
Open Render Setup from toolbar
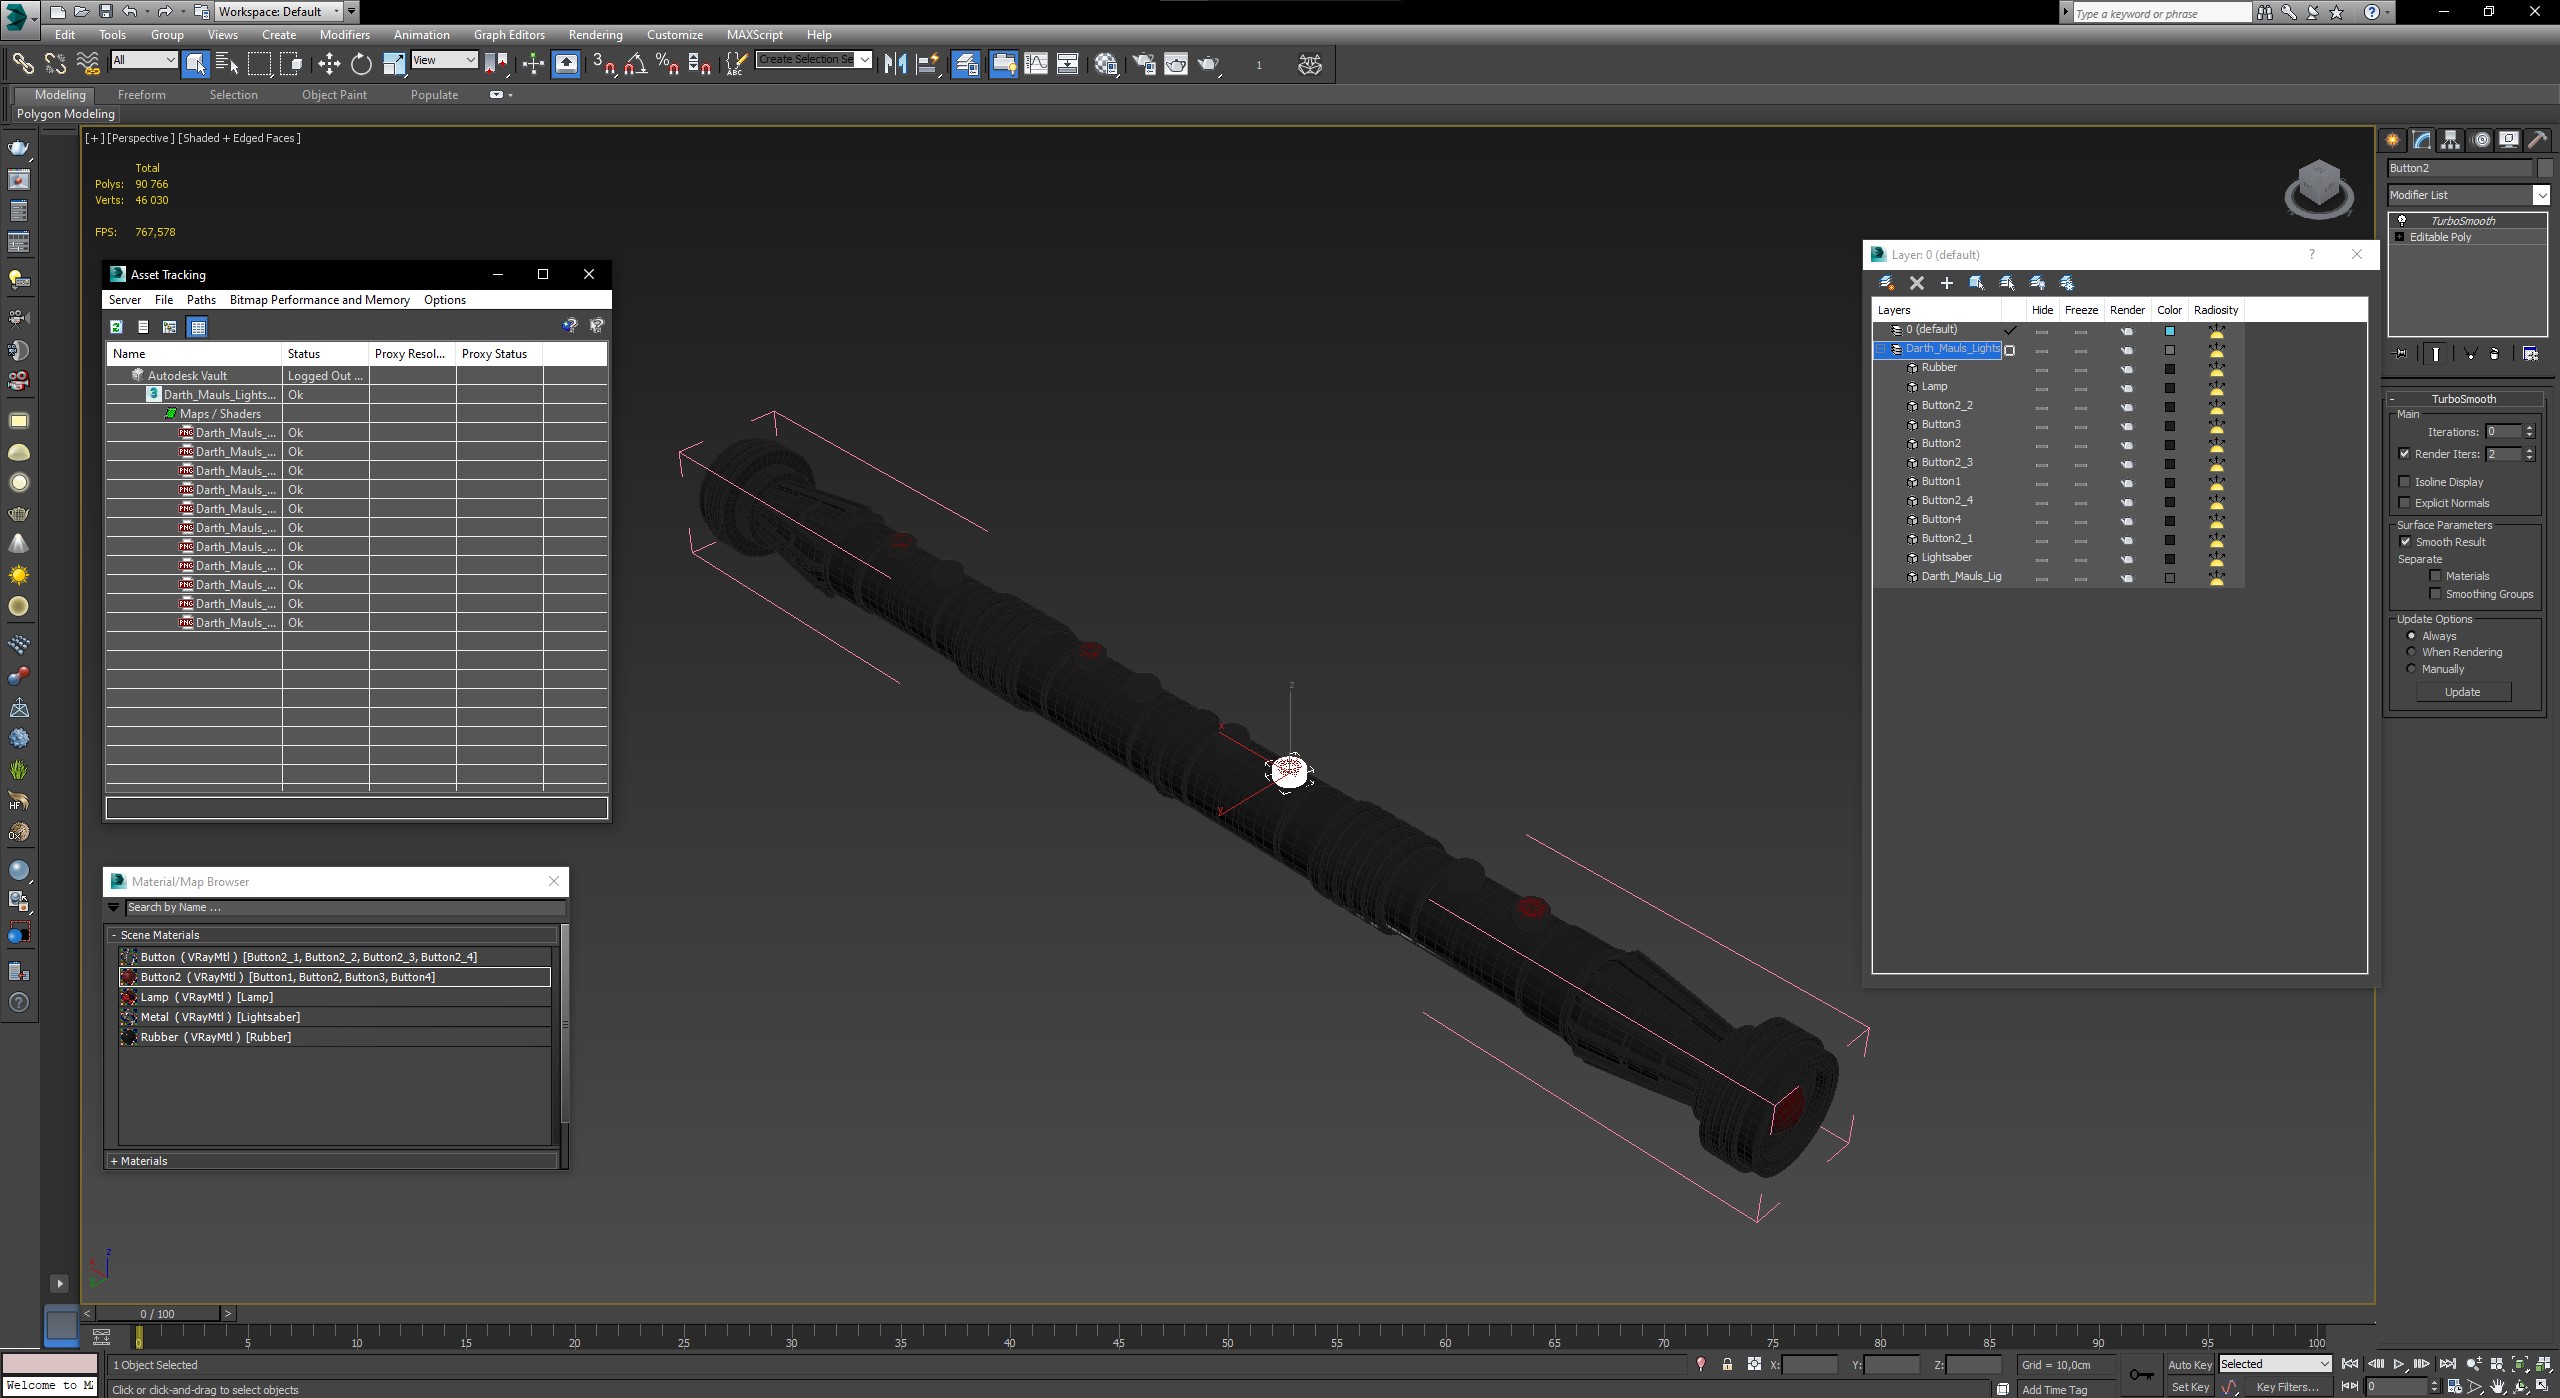[1143, 64]
